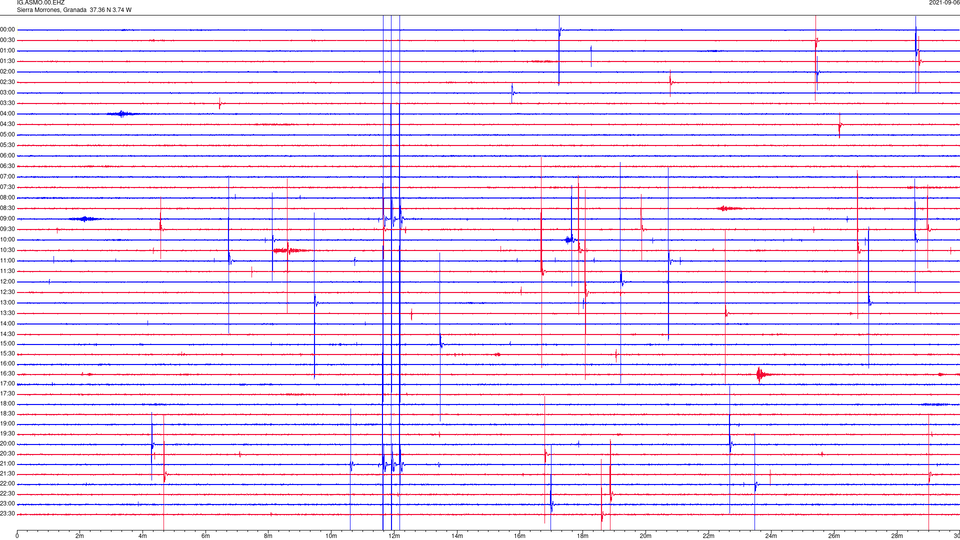Select the 03:00 time label

(x=8, y=92)
